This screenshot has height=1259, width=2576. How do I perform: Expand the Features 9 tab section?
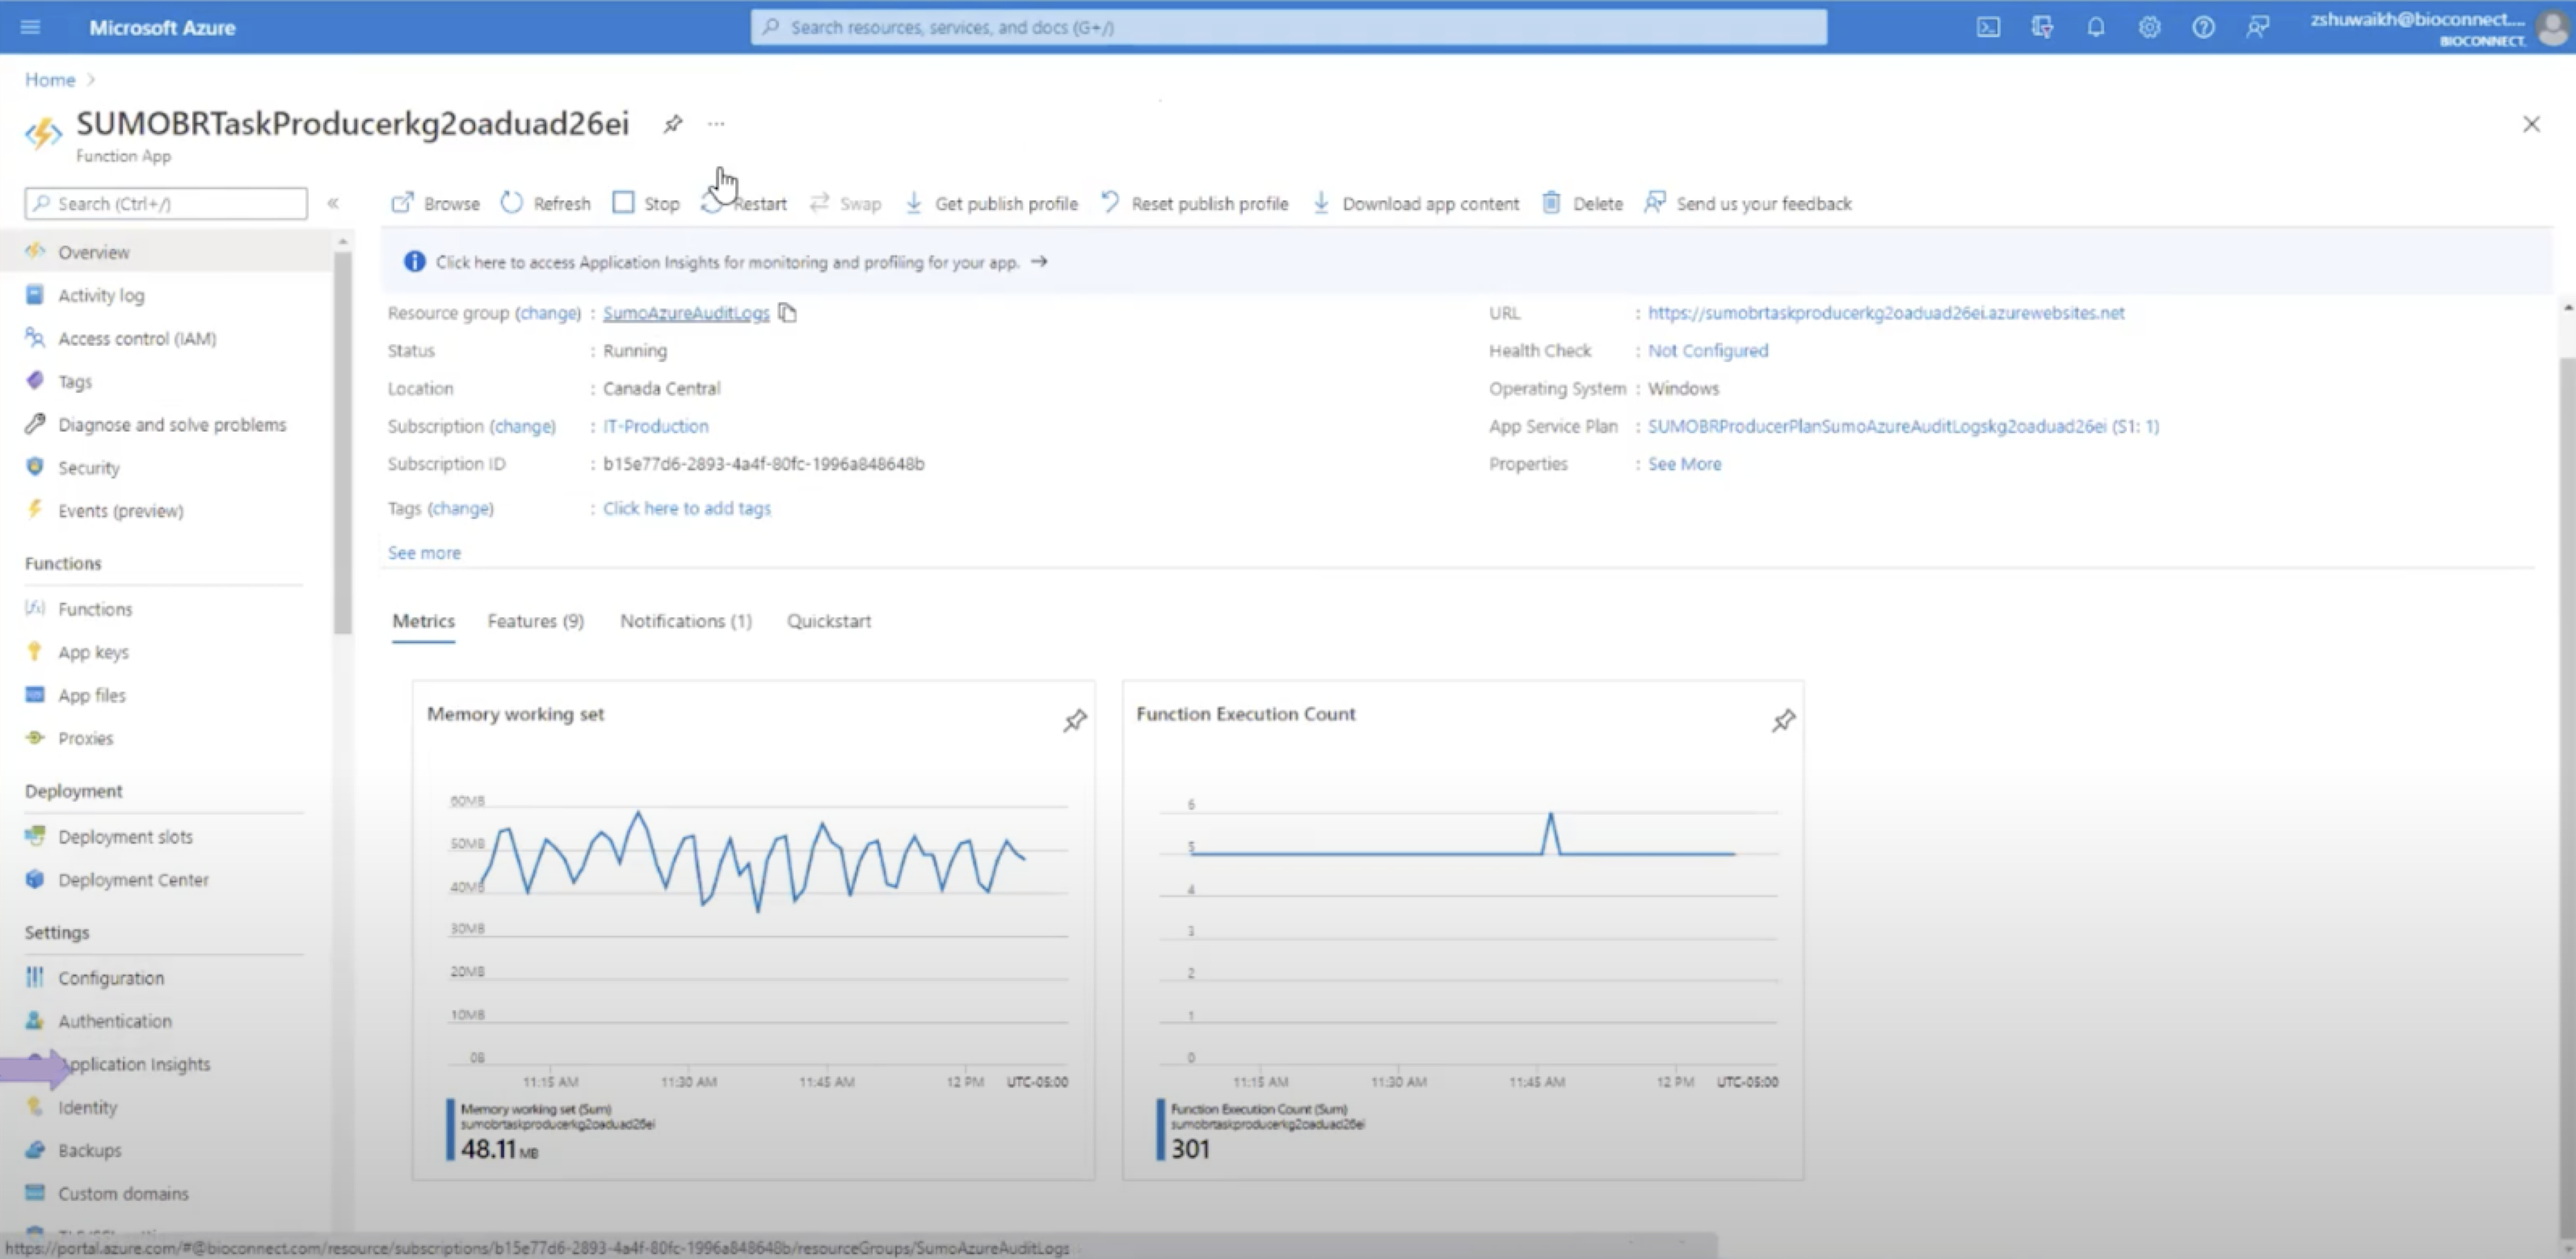[x=536, y=621]
